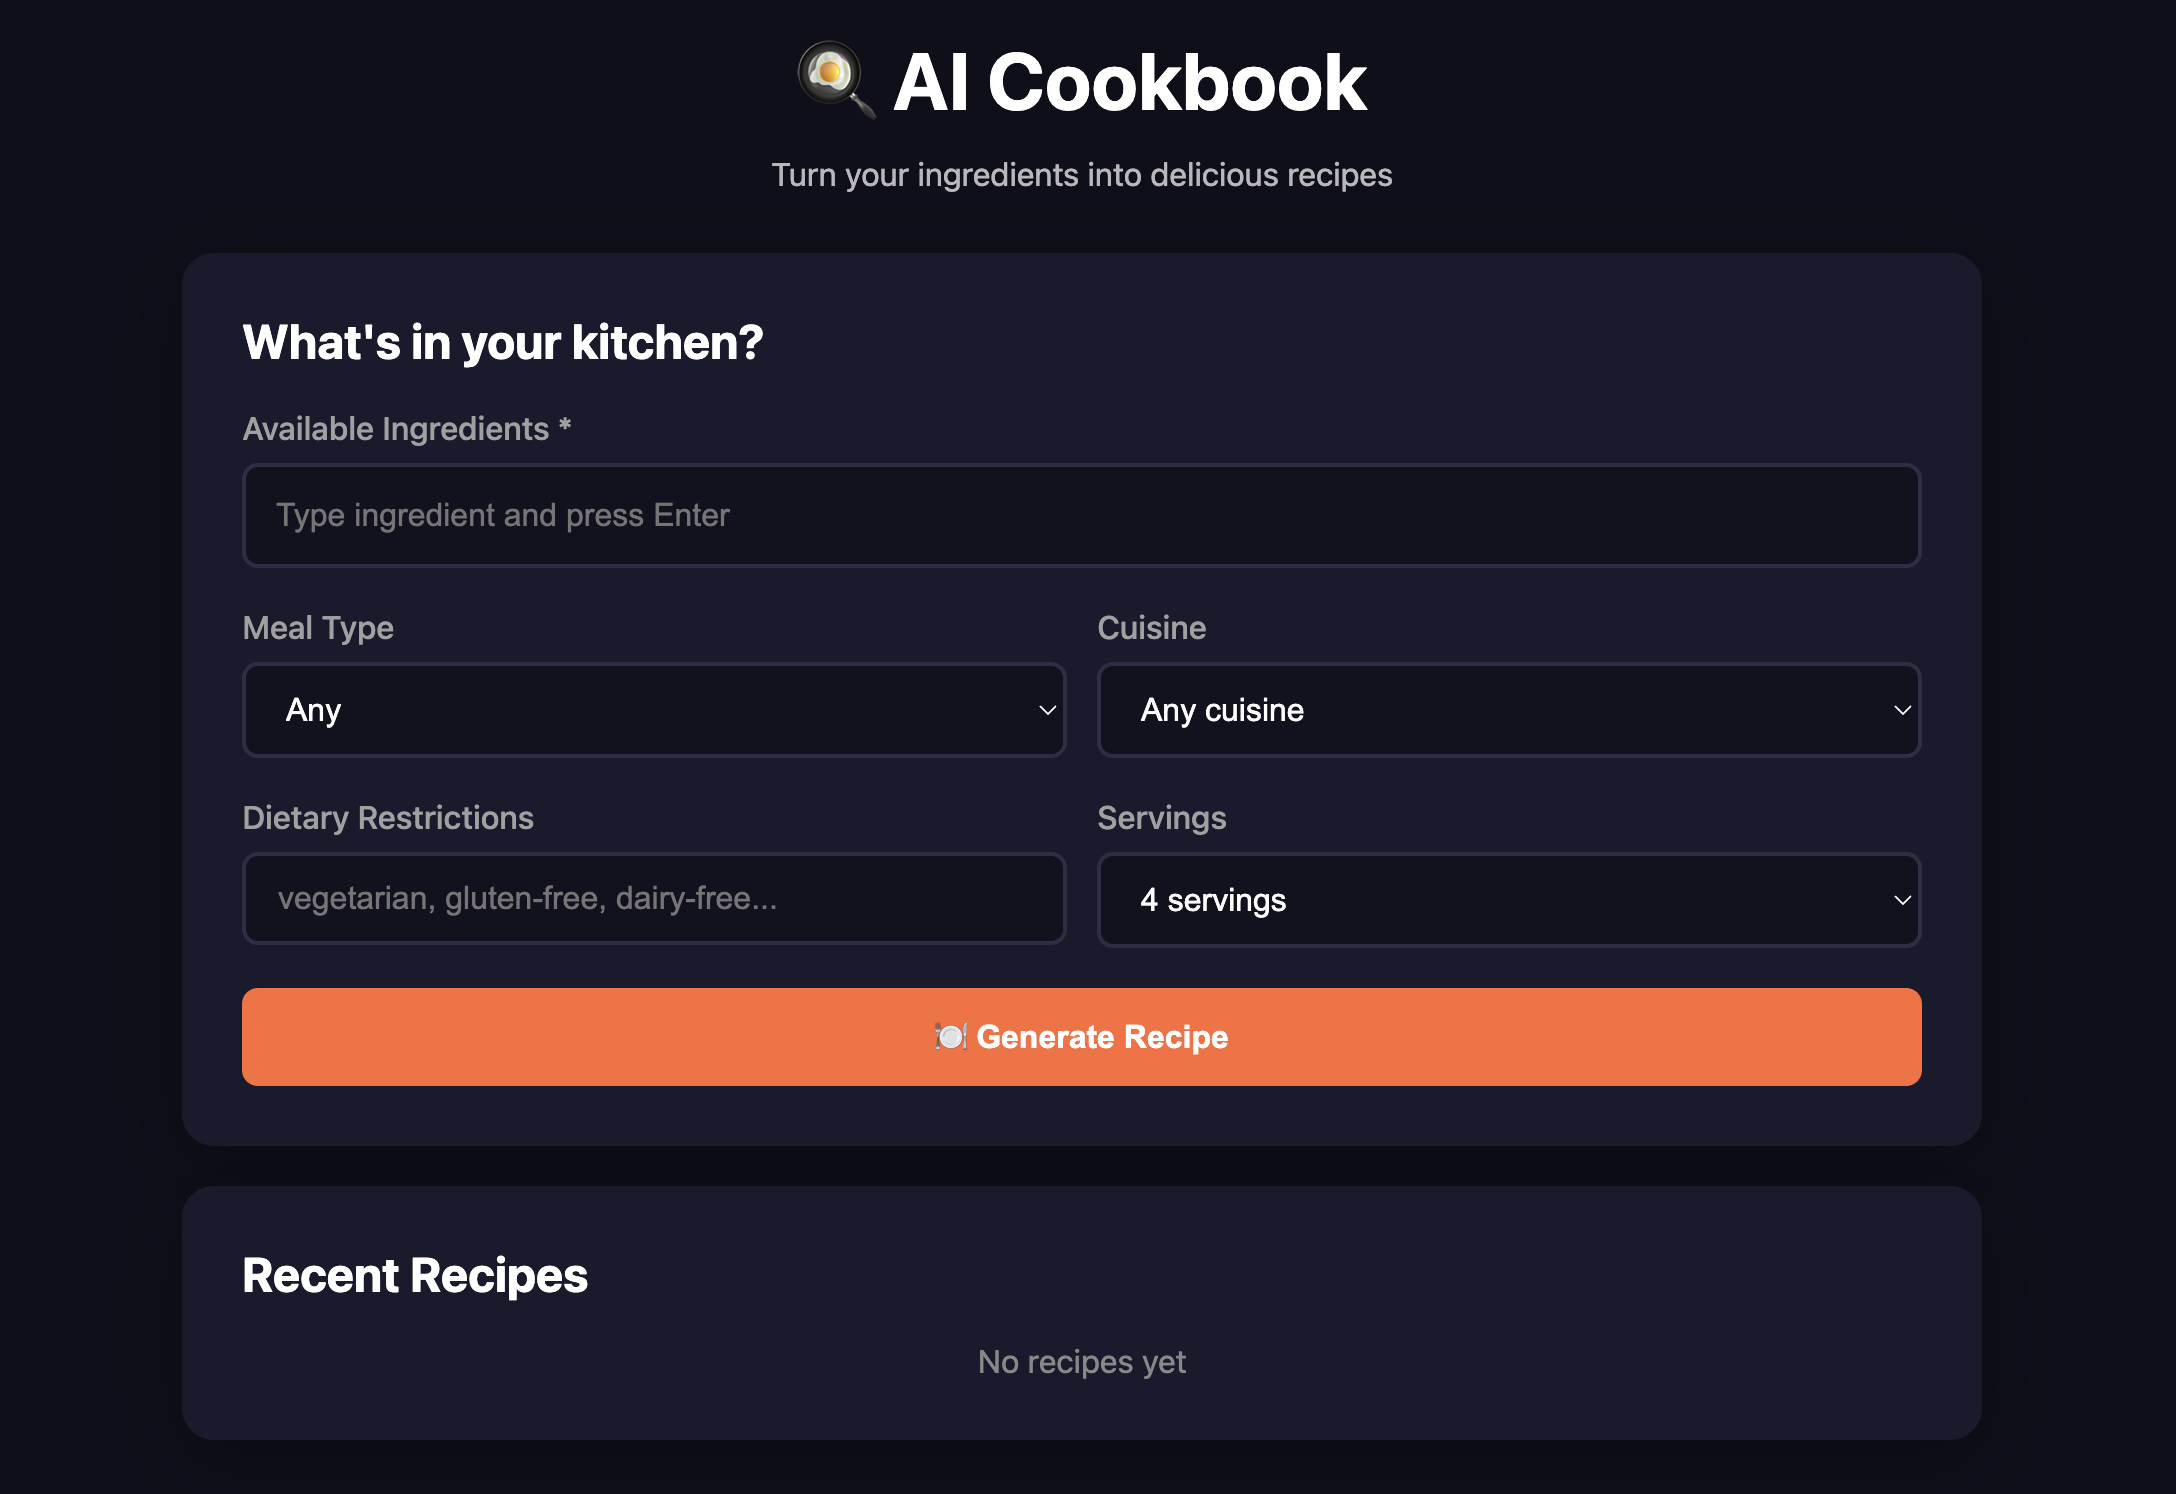The image size is (2176, 1494).
Task: Click the Servings chevron arrow
Action: point(1902,900)
